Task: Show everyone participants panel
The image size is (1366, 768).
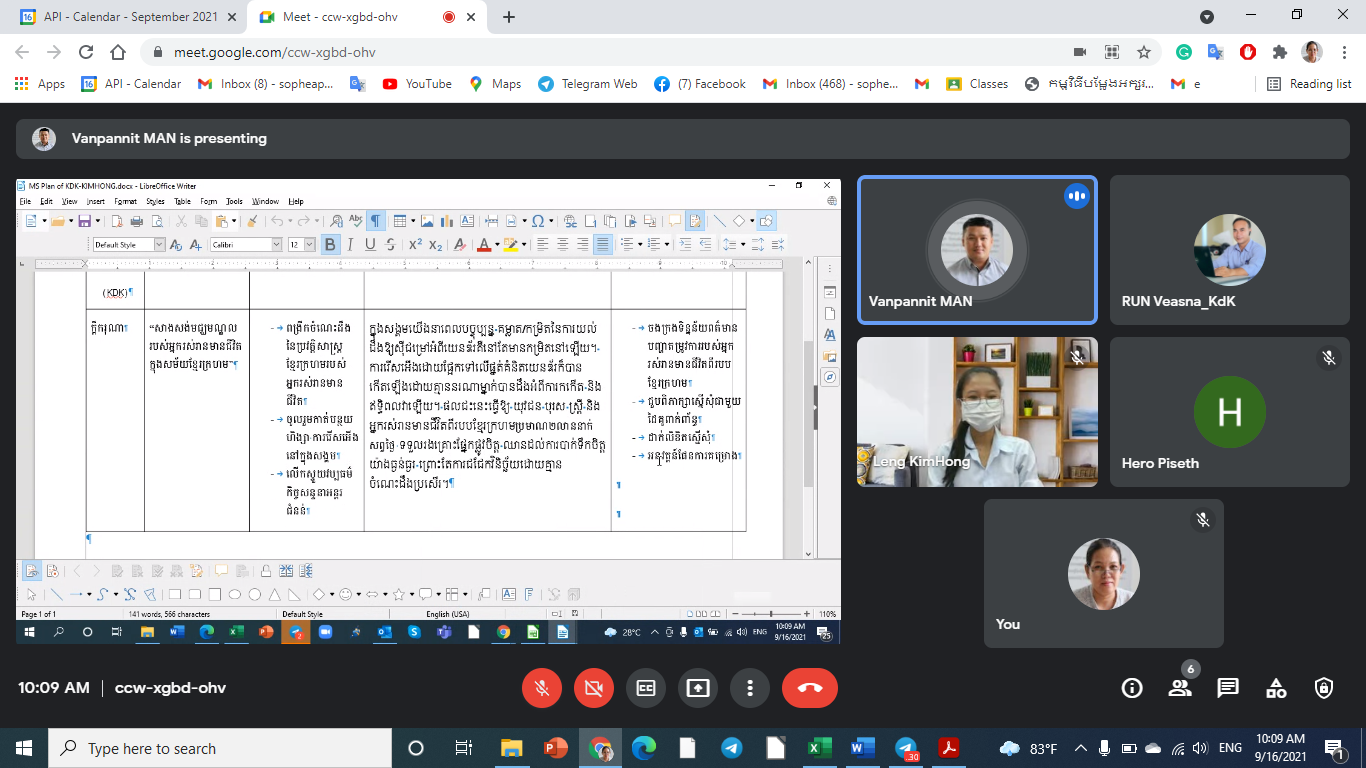Action: click(x=1180, y=688)
